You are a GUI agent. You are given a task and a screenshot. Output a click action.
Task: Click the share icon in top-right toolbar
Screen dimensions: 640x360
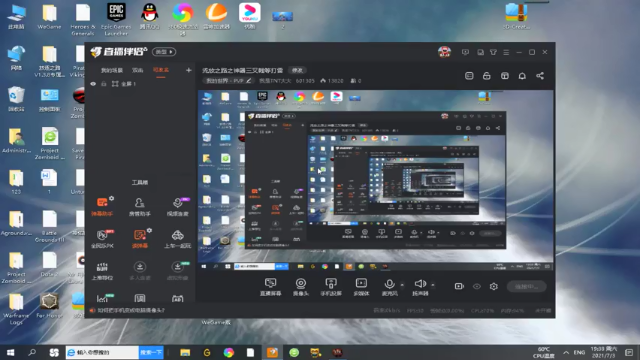pyautogui.click(x=540, y=76)
